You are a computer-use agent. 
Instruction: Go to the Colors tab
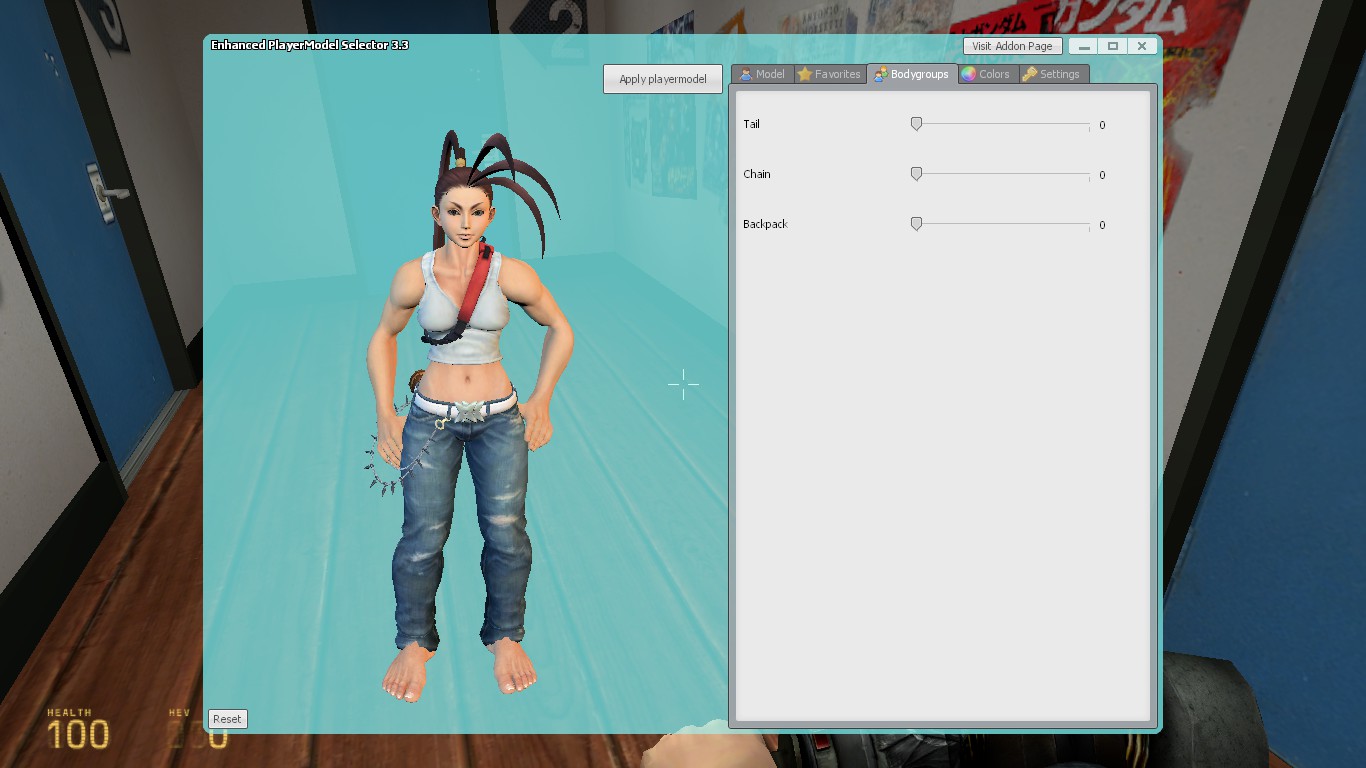point(986,74)
